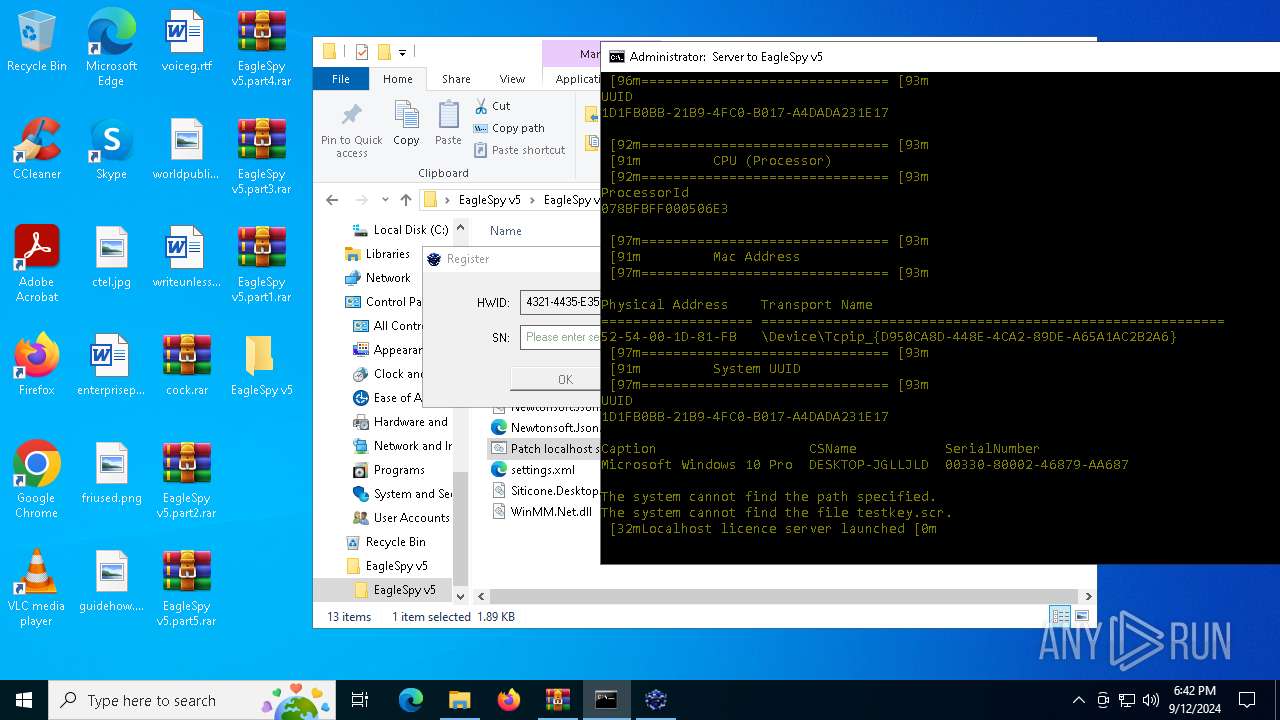The image size is (1280, 720).
Task: Open the Windows Start menu
Action: coord(24,700)
